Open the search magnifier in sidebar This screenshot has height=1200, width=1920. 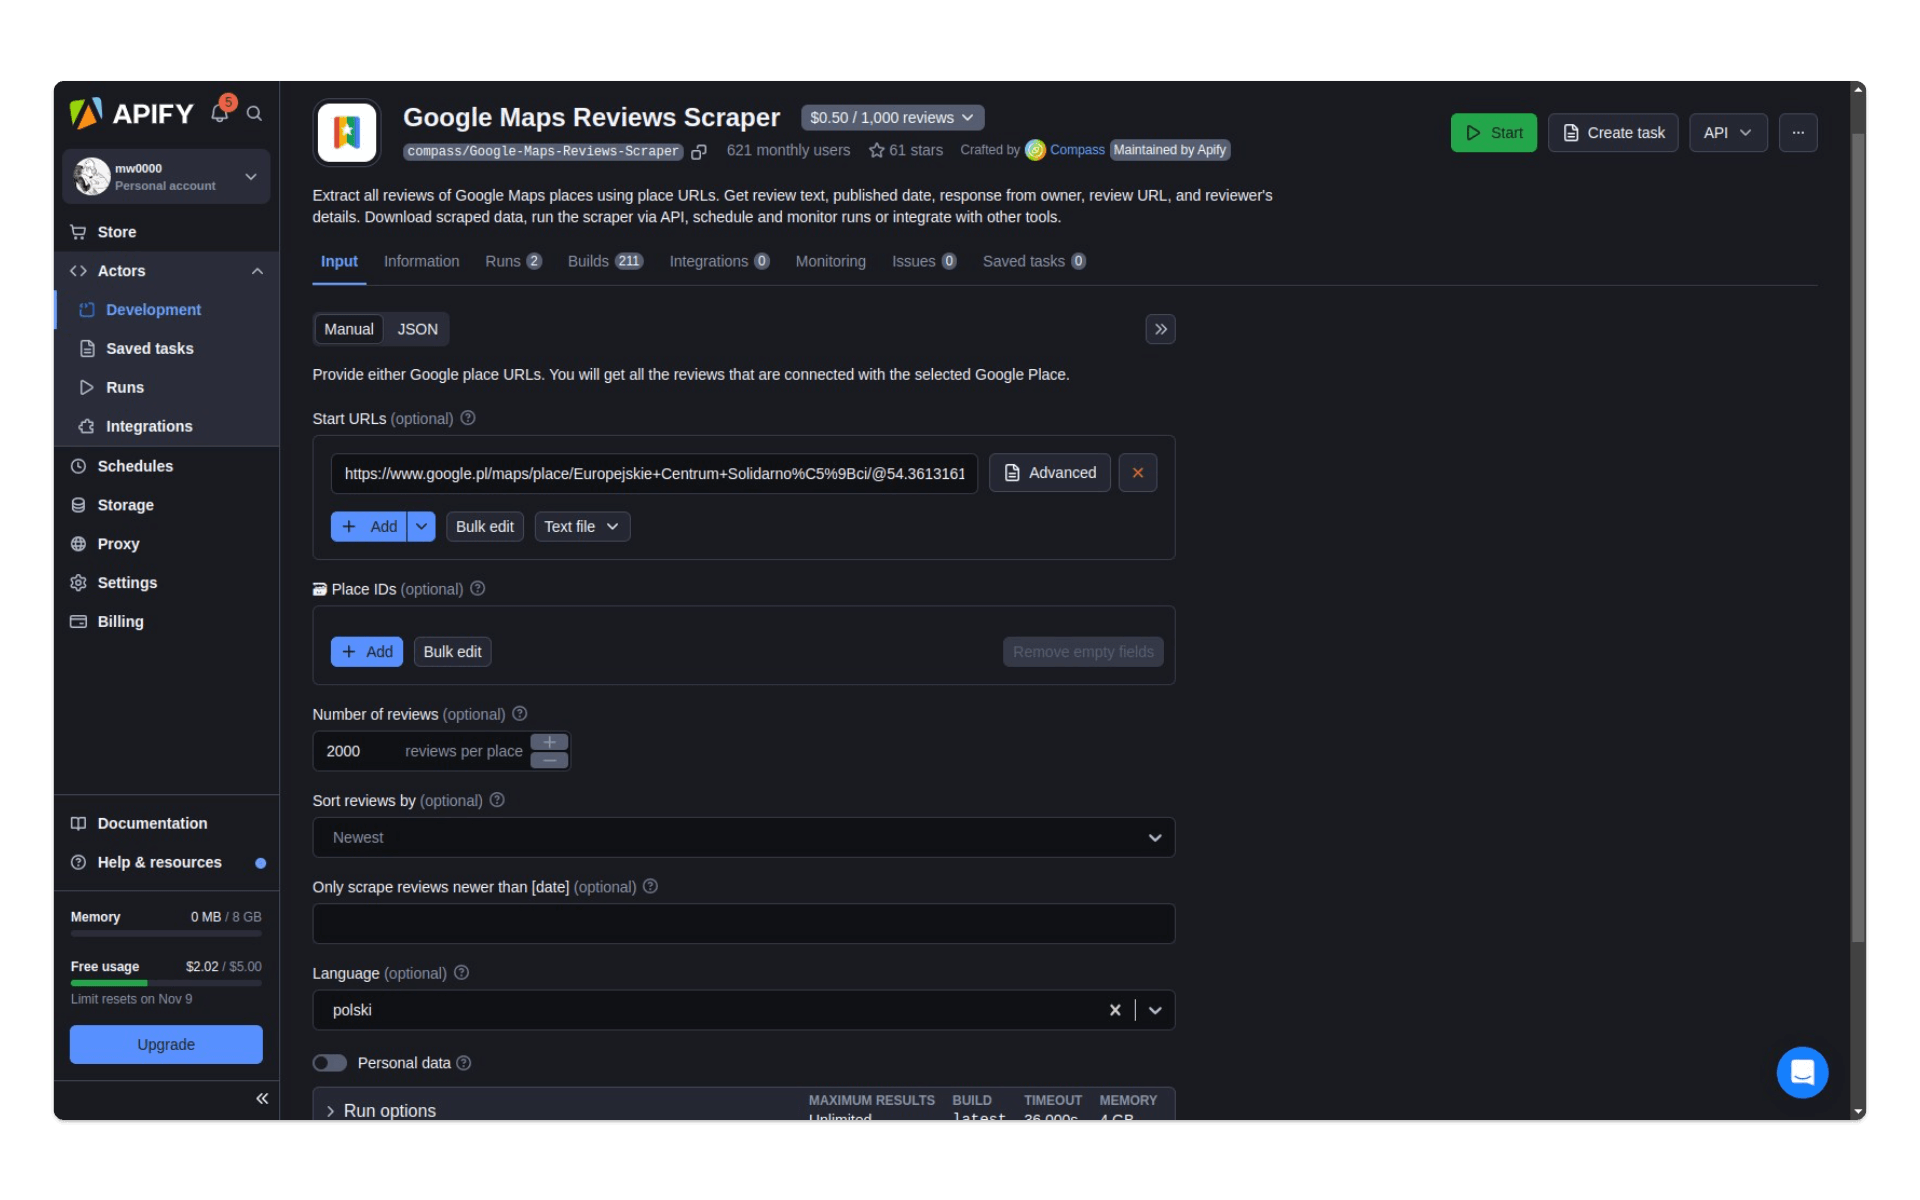[254, 114]
